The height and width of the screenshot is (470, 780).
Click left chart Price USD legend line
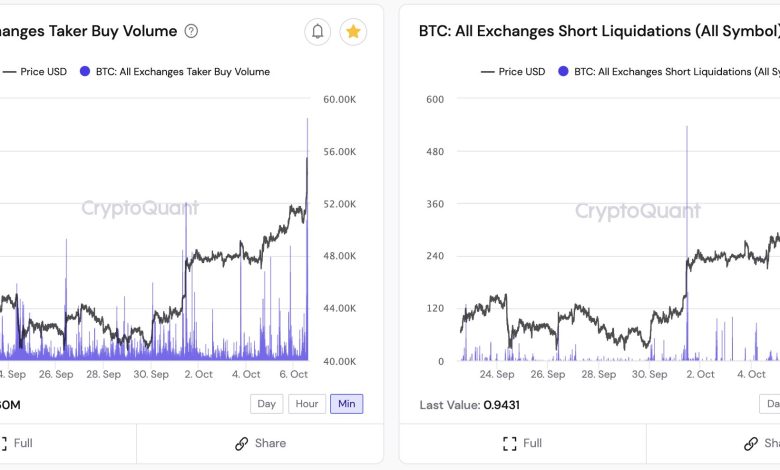pyautogui.click(x=8, y=72)
